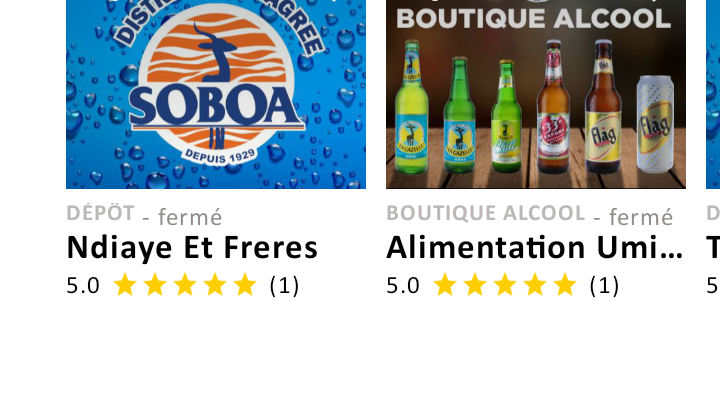The width and height of the screenshot is (720, 400).
Task: Open the Boutique Alcool bottles image
Action: [536, 94]
